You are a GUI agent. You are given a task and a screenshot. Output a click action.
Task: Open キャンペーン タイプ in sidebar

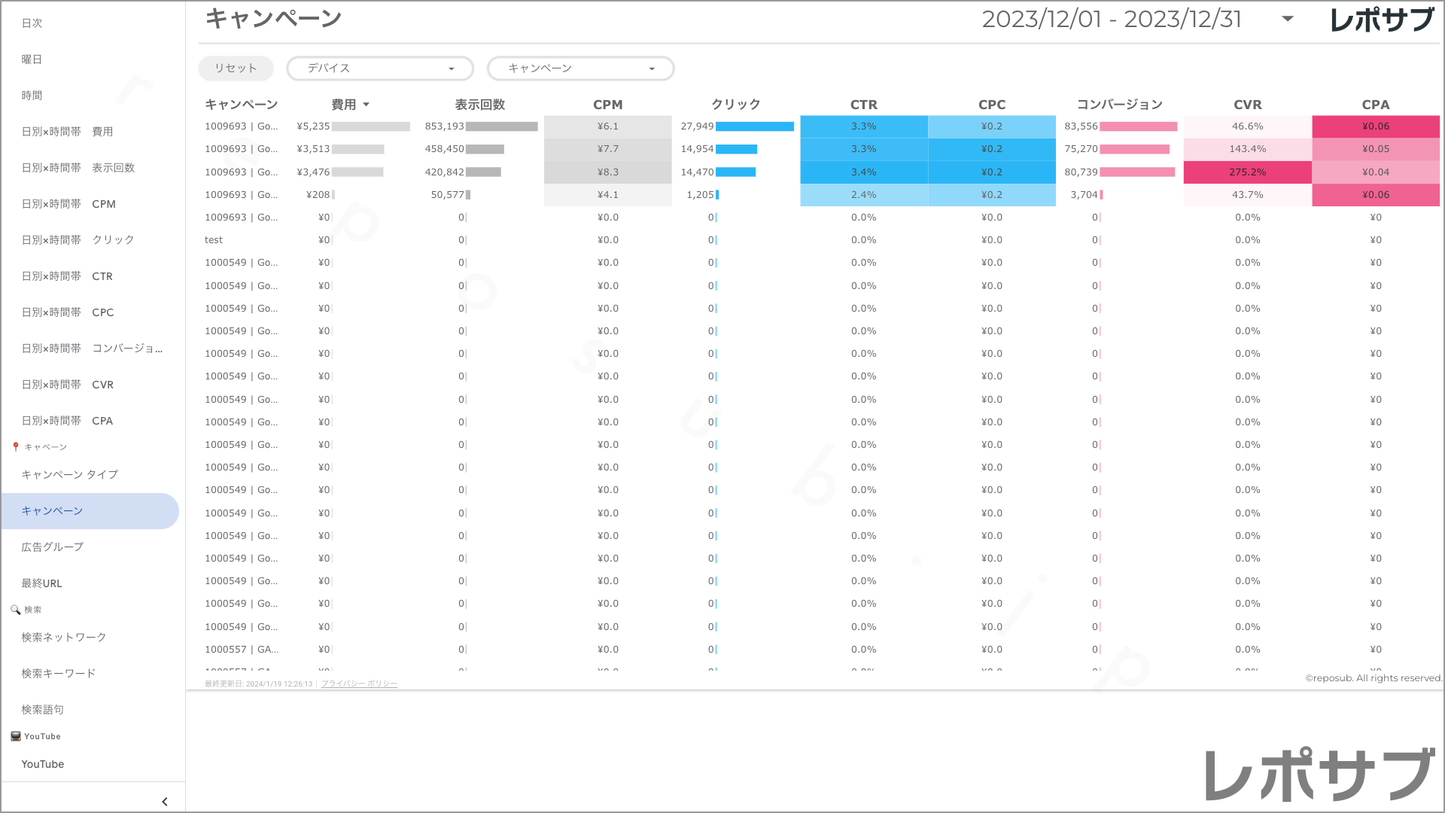coord(69,474)
